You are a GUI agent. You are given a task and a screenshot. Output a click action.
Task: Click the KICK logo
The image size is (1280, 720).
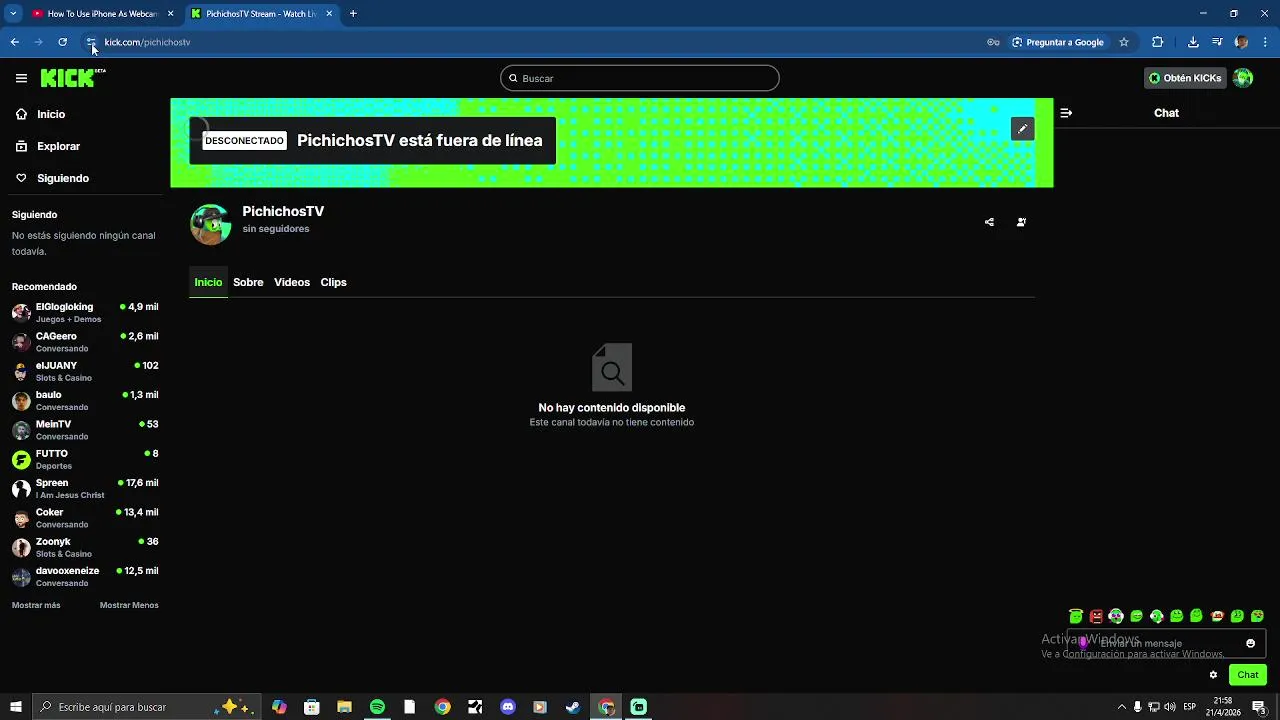(73, 78)
